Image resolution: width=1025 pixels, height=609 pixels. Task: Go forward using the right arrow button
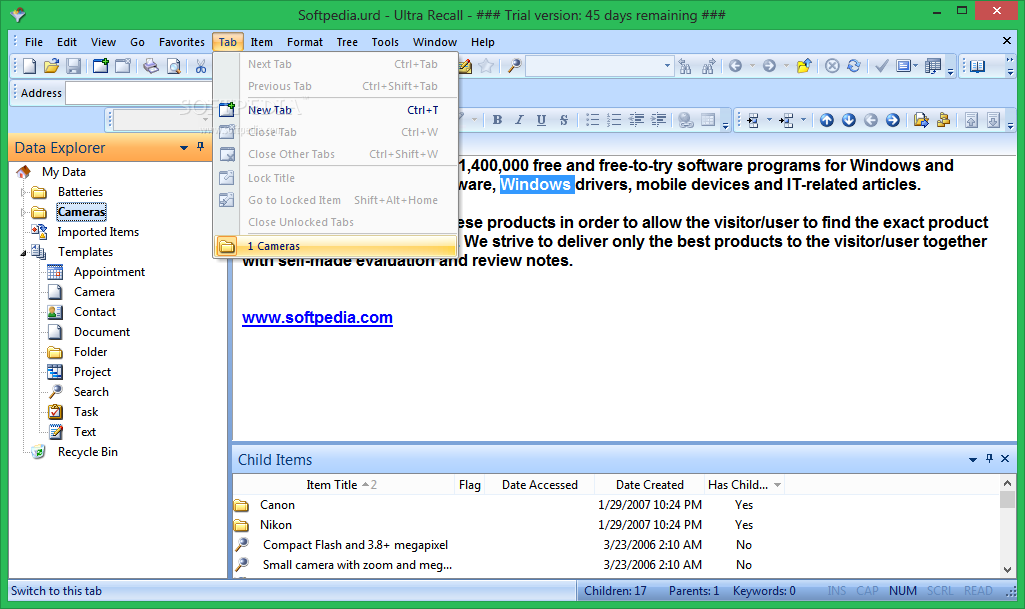[x=769, y=65]
